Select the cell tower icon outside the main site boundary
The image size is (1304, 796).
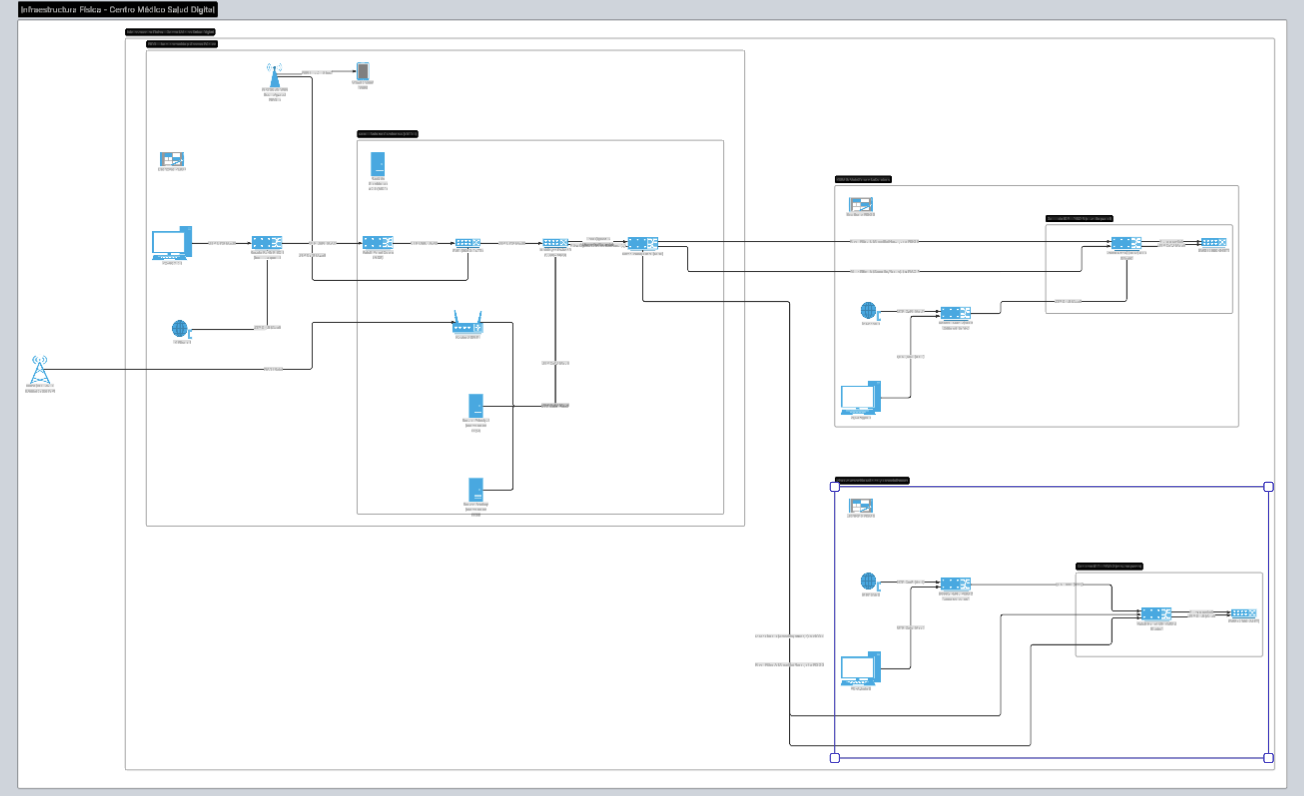40,368
